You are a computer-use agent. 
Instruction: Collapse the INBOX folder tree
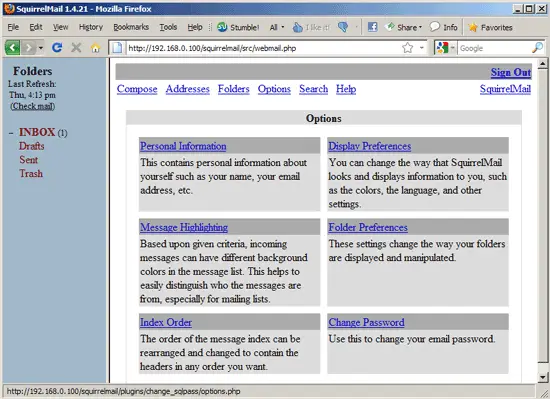(x=11, y=133)
